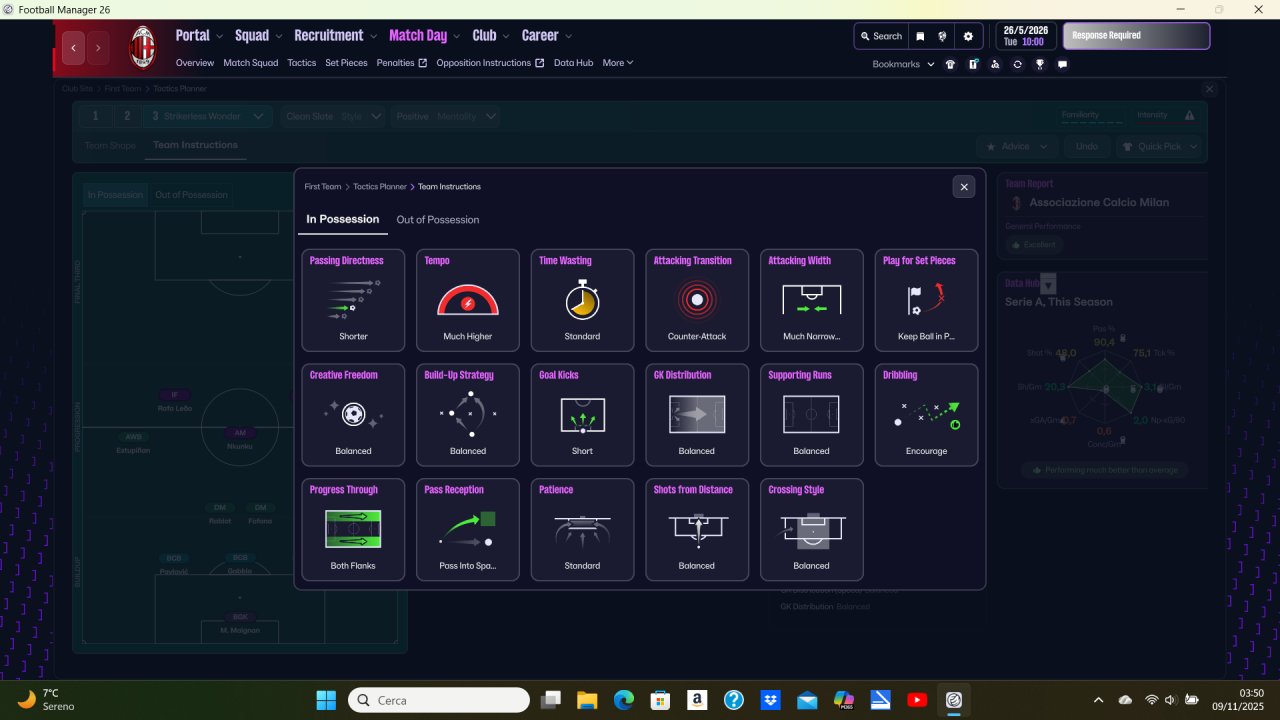Click the Search button in top bar
1280x720 pixels.
(881, 36)
